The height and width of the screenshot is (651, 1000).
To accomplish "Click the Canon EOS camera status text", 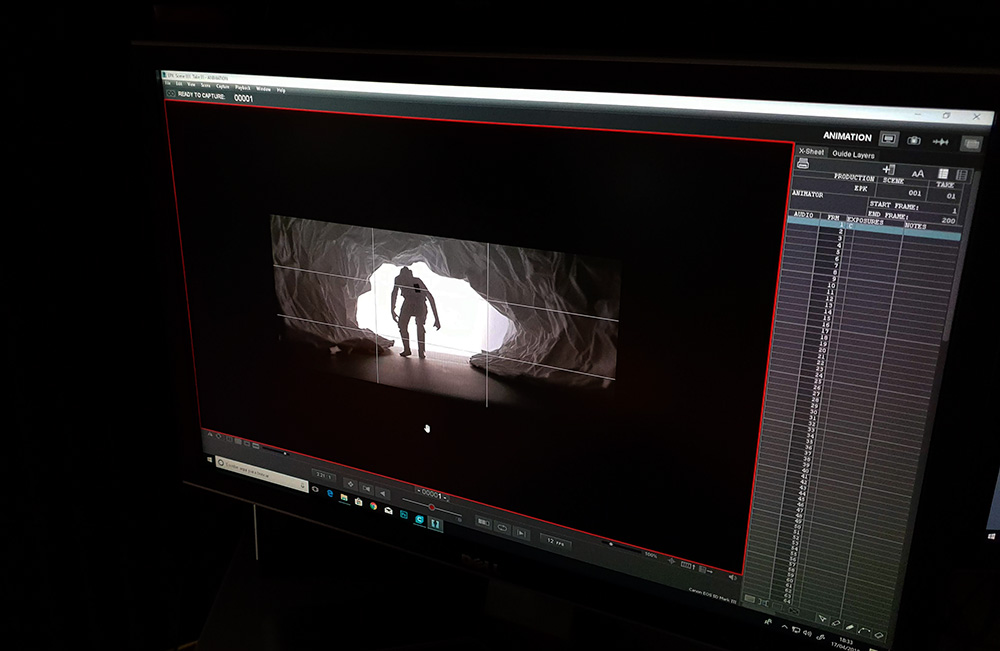I will click(712, 596).
